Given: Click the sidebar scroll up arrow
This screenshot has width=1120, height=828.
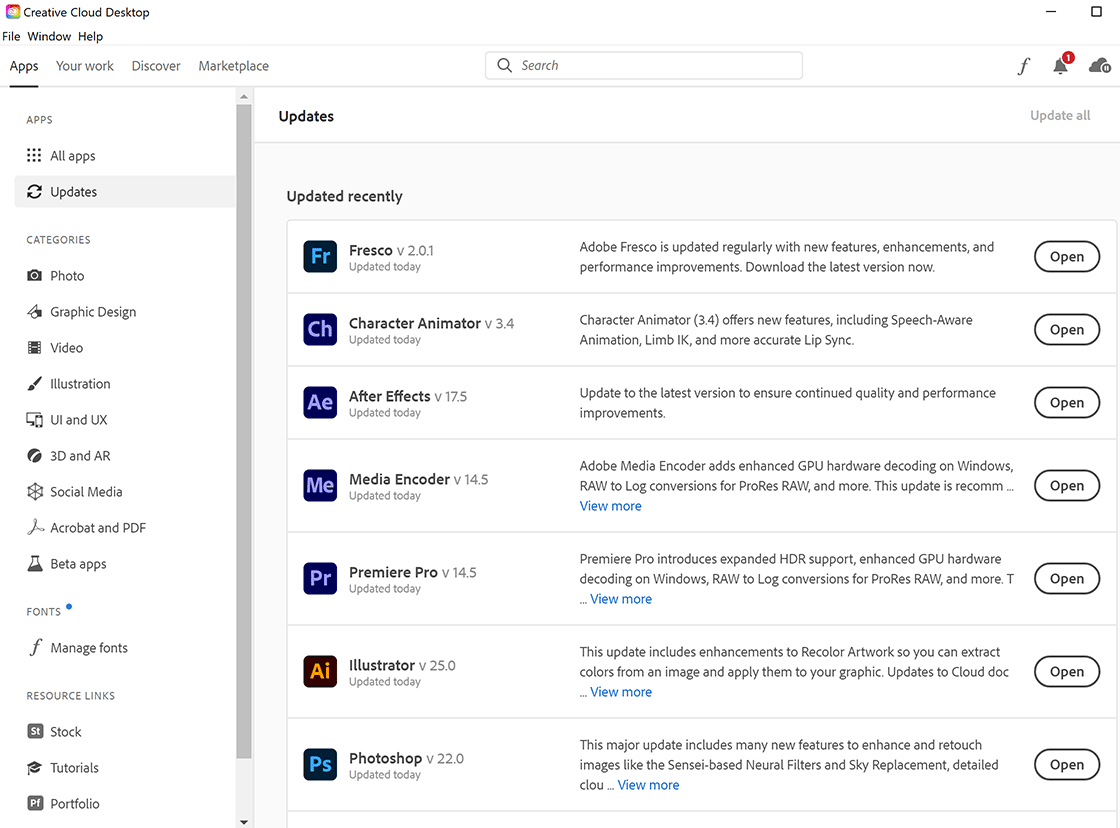Looking at the screenshot, I should click(244, 96).
